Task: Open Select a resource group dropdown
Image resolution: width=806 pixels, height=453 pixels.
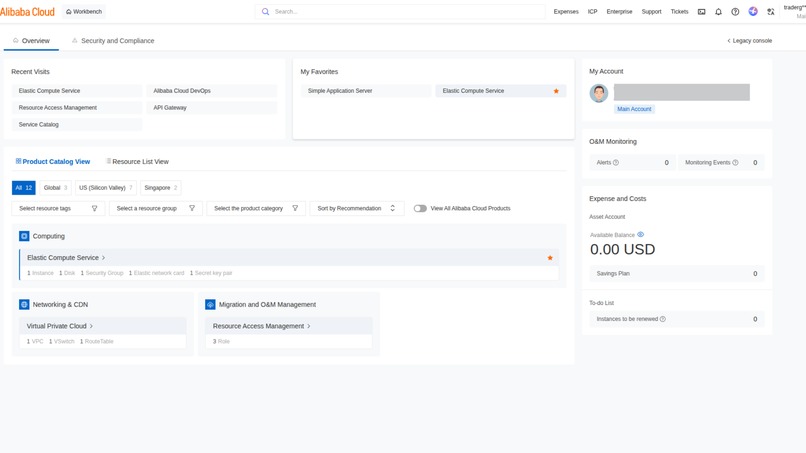Action: coord(156,208)
